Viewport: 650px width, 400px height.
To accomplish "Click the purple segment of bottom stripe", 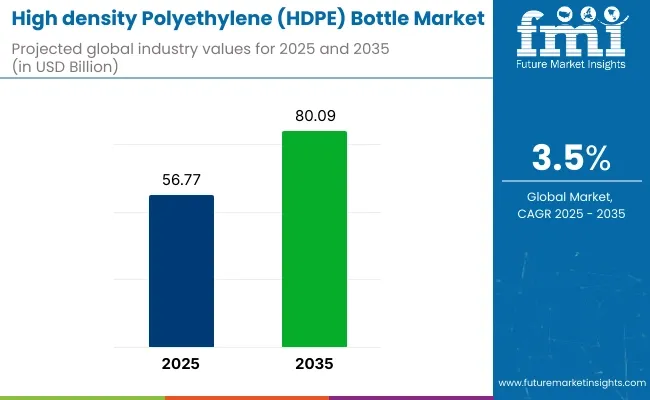I will pyautogui.click(x=410, y=397).
